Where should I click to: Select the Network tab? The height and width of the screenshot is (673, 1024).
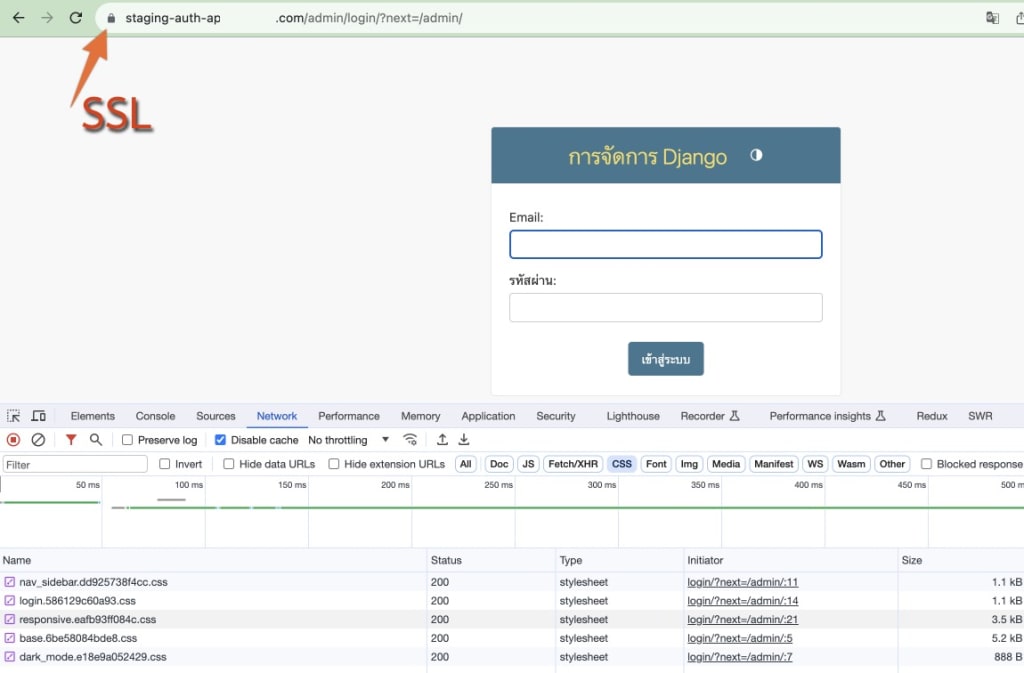point(277,416)
